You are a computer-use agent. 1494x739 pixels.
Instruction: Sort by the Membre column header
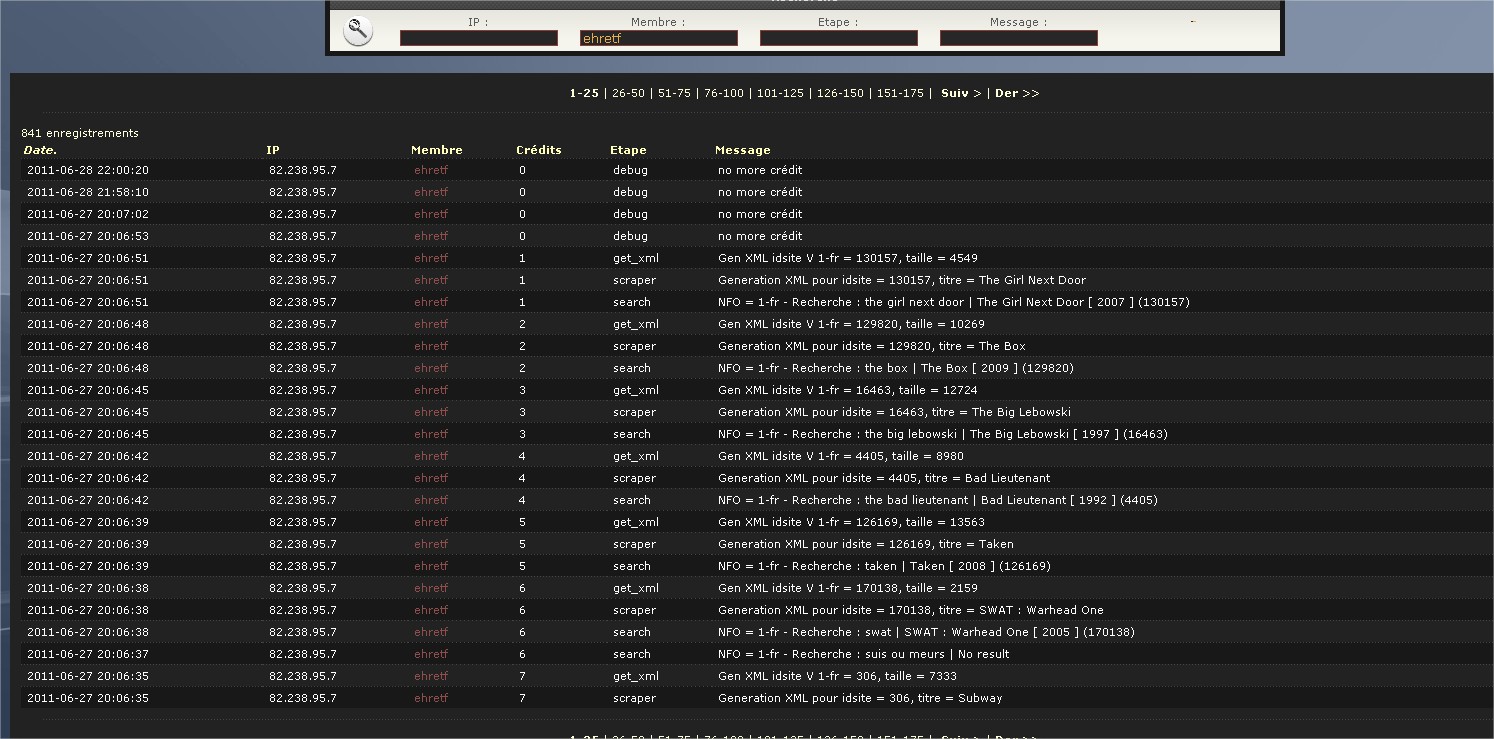[437, 150]
